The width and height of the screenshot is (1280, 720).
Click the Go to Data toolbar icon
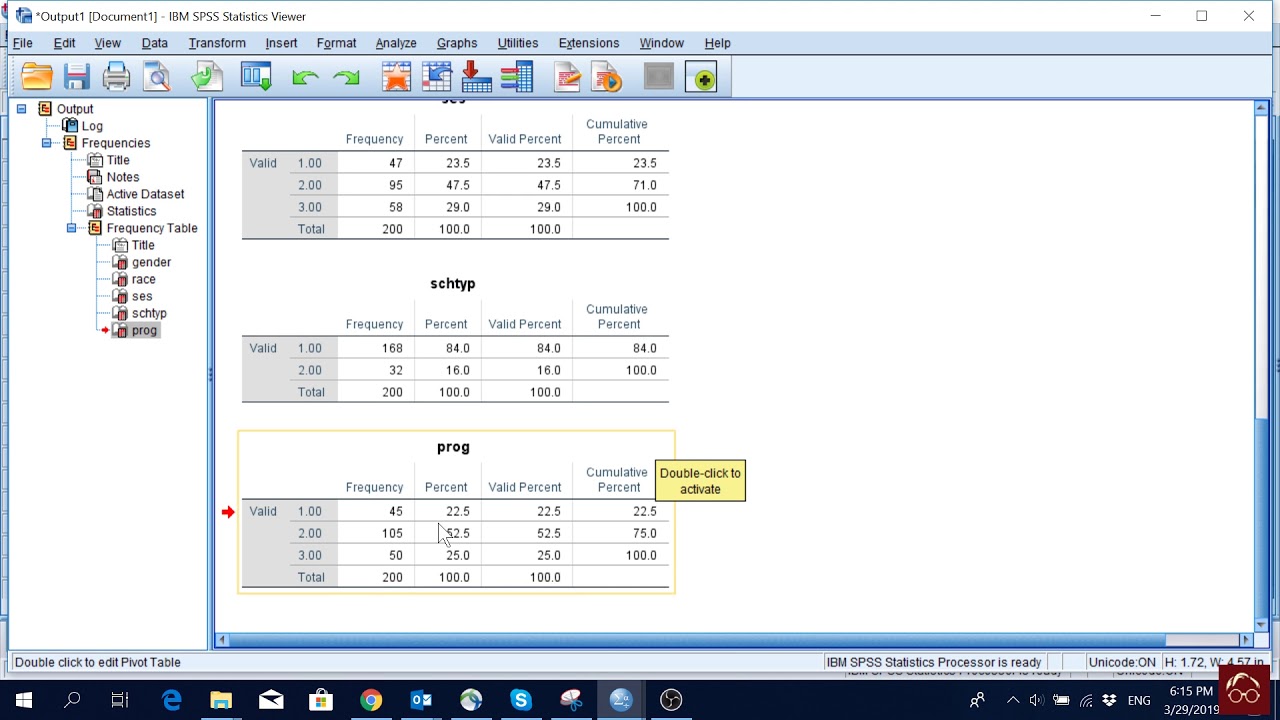pos(437,77)
